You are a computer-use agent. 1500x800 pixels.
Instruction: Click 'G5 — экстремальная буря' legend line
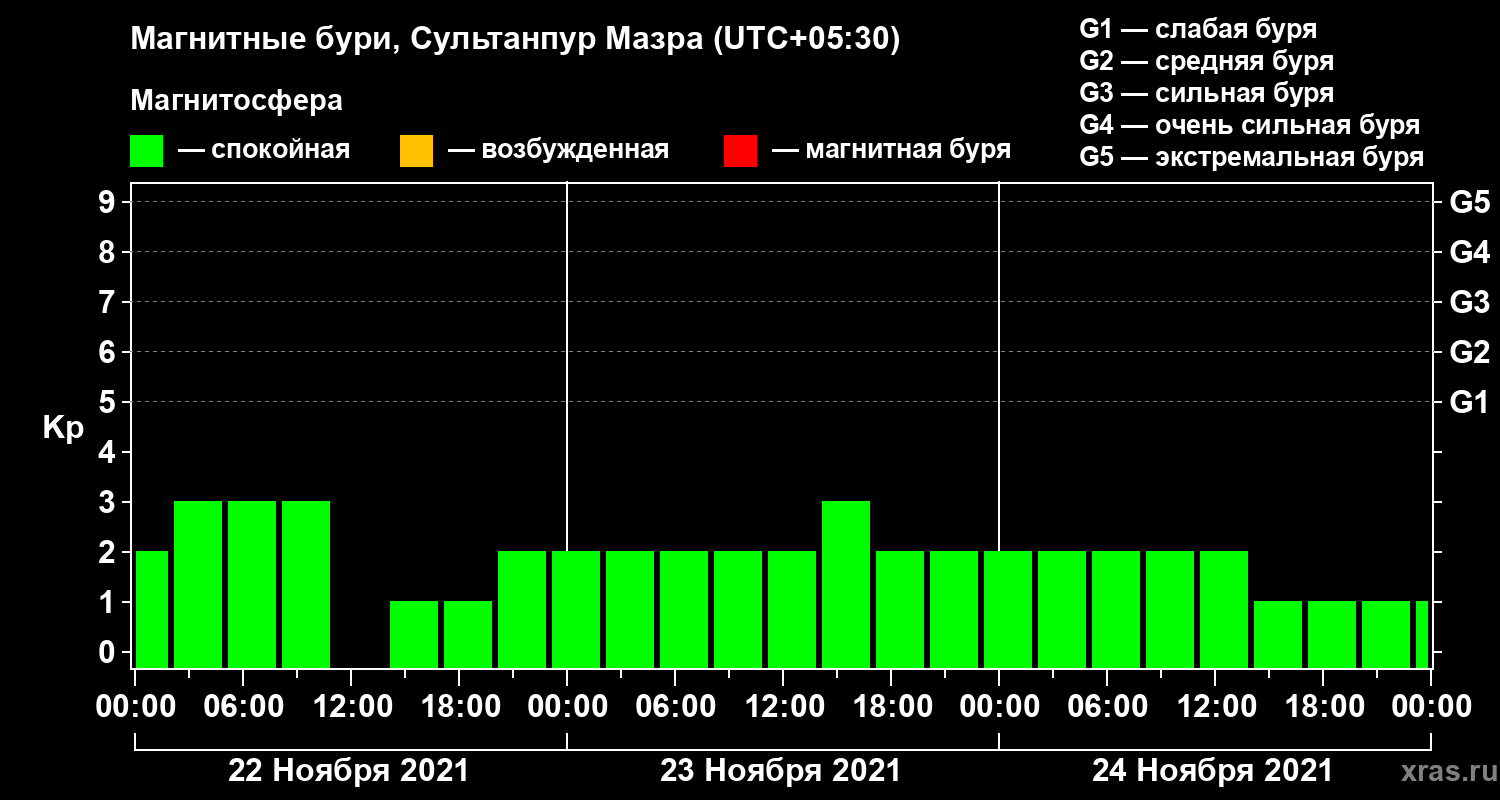[1252, 158]
